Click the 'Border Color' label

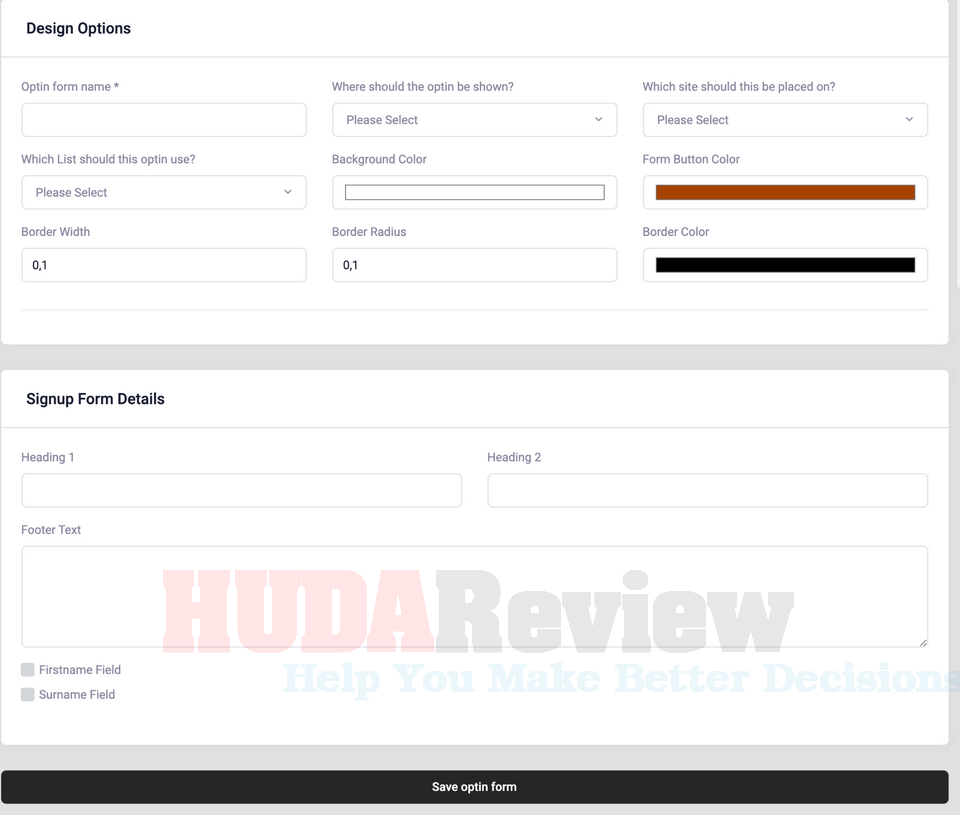click(x=675, y=231)
